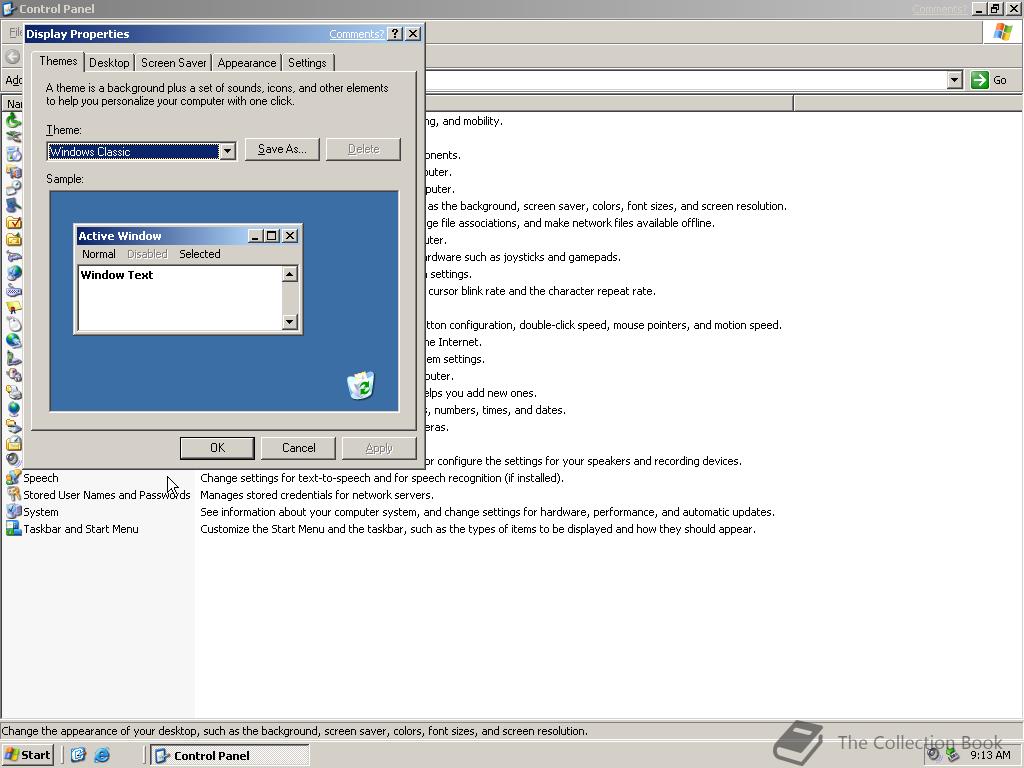This screenshot has width=1024, height=768.
Task: Click OK in Display Properties
Action: (217, 448)
